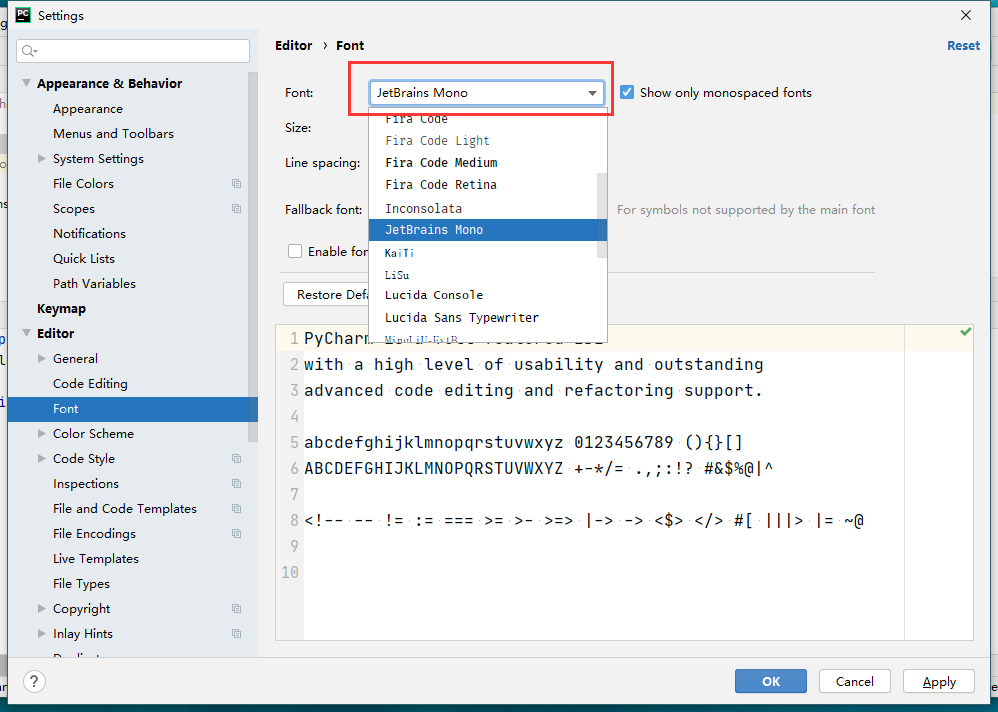Viewport: 998px width, 712px height.
Task: Open Appearance settings page
Action: pyautogui.click(x=88, y=109)
